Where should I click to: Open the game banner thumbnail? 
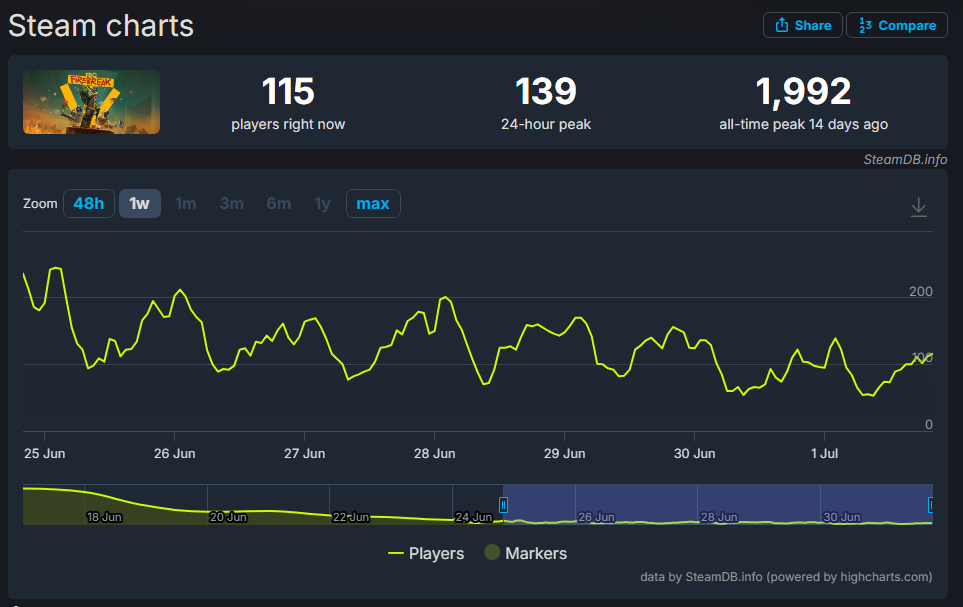point(91,102)
